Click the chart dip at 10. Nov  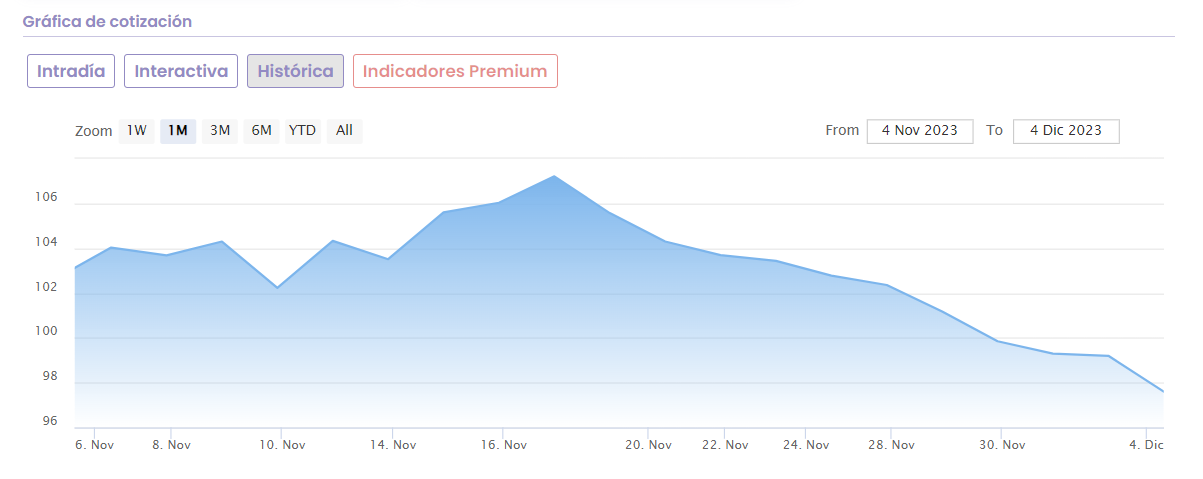pos(277,288)
